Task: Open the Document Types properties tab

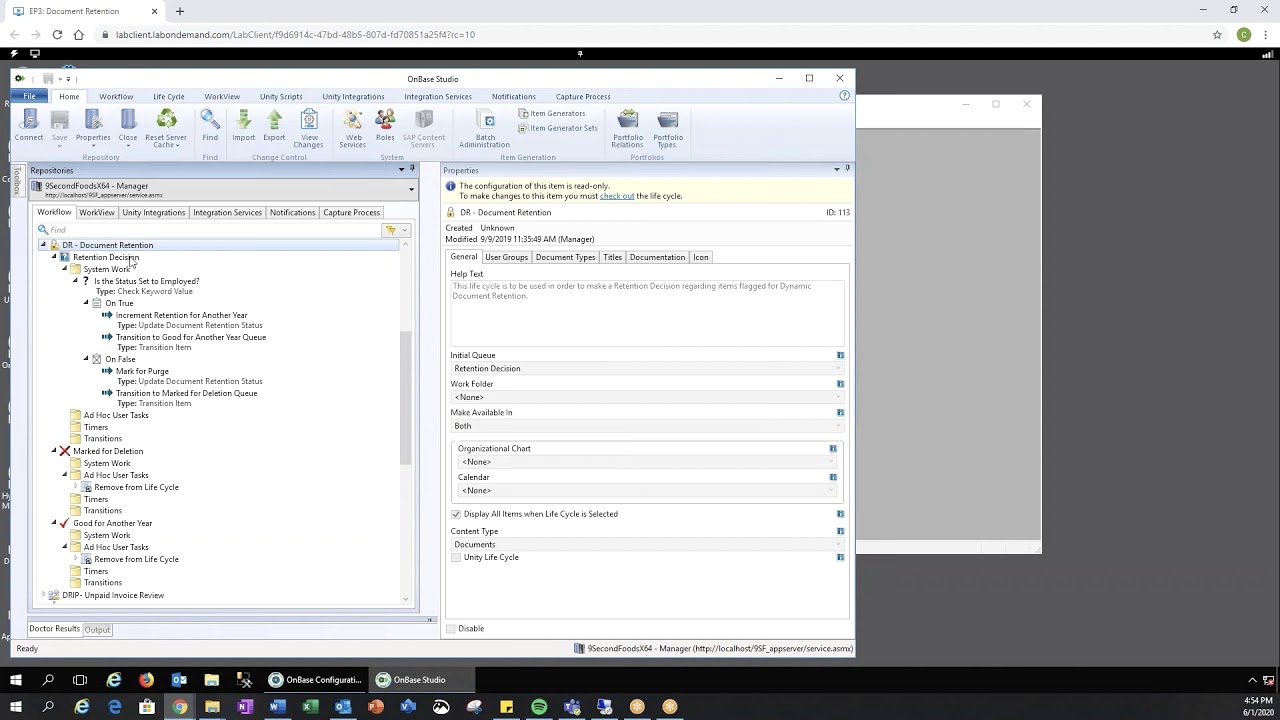Action: (x=565, y=257)
